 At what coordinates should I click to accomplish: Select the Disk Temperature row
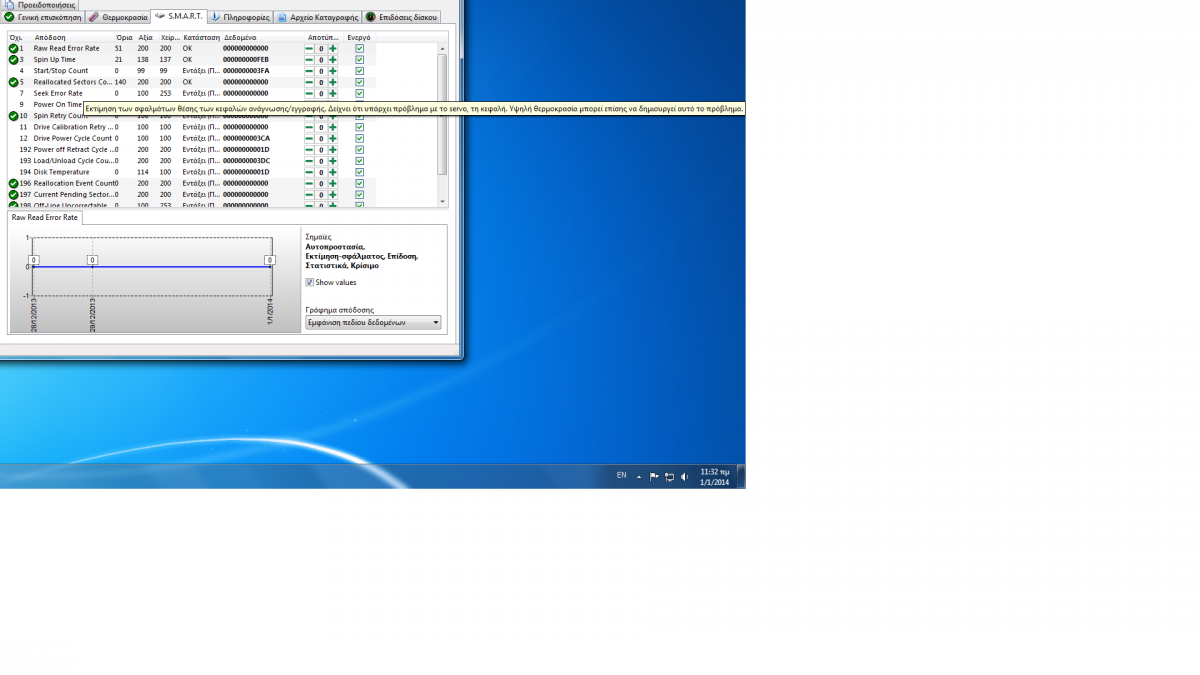coord(192,172)
